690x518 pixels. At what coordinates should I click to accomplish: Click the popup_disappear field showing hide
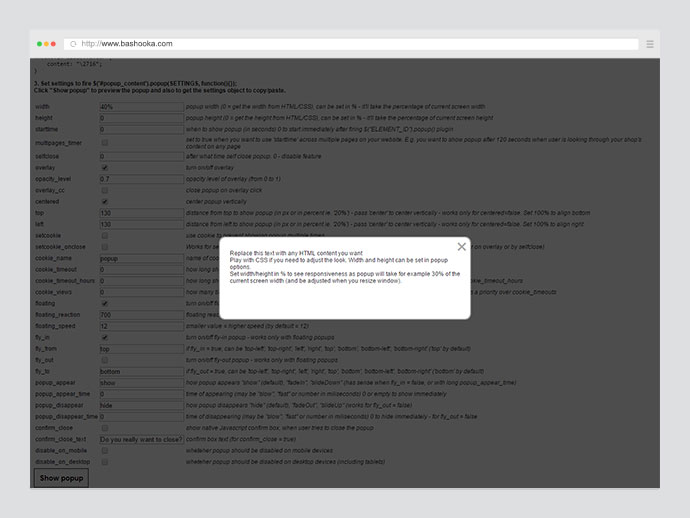click(141, 405)
